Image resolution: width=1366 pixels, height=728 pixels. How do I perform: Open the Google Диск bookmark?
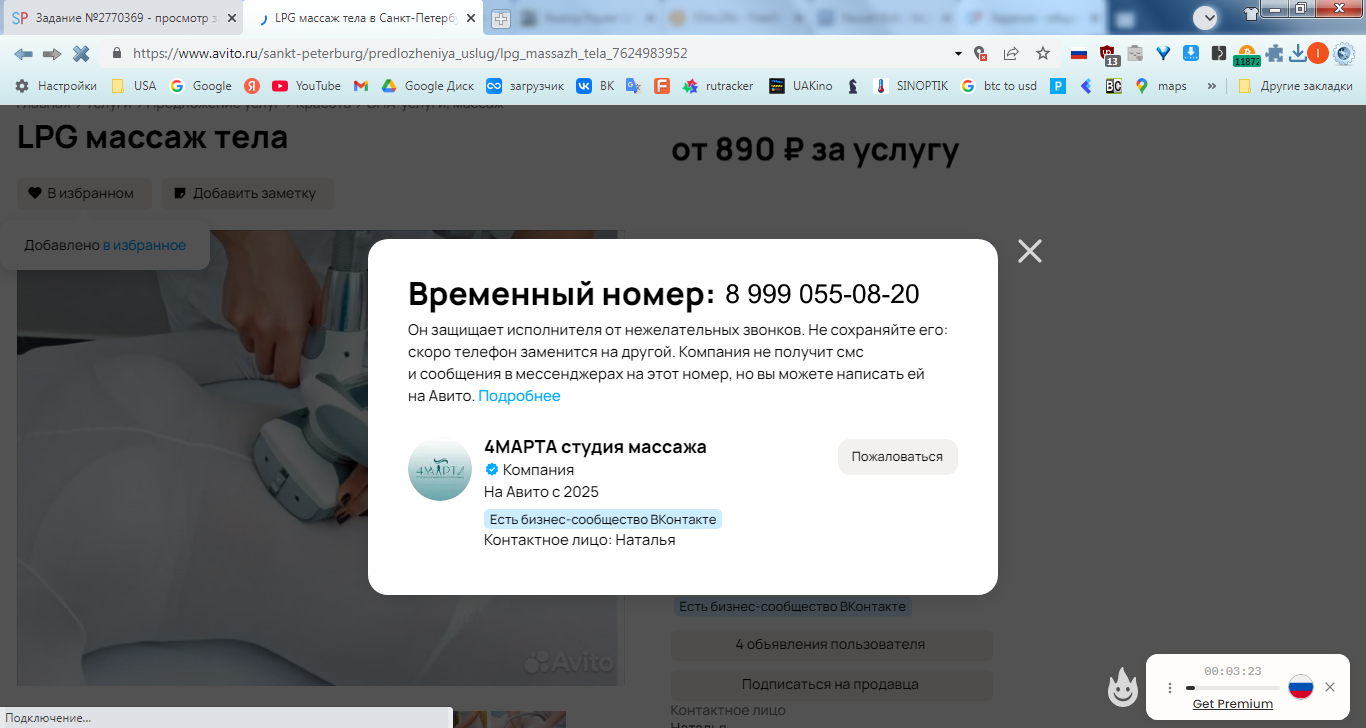[x=428, y=86]
